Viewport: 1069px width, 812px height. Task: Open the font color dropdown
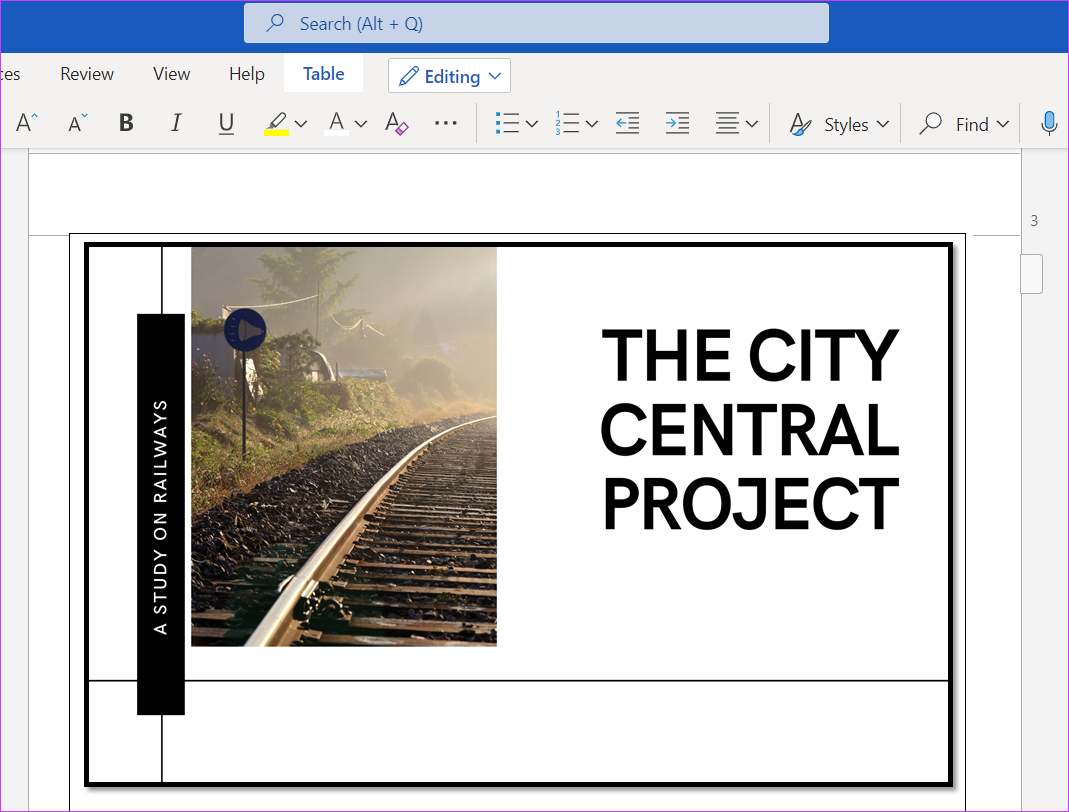click(x=360, y=122)
